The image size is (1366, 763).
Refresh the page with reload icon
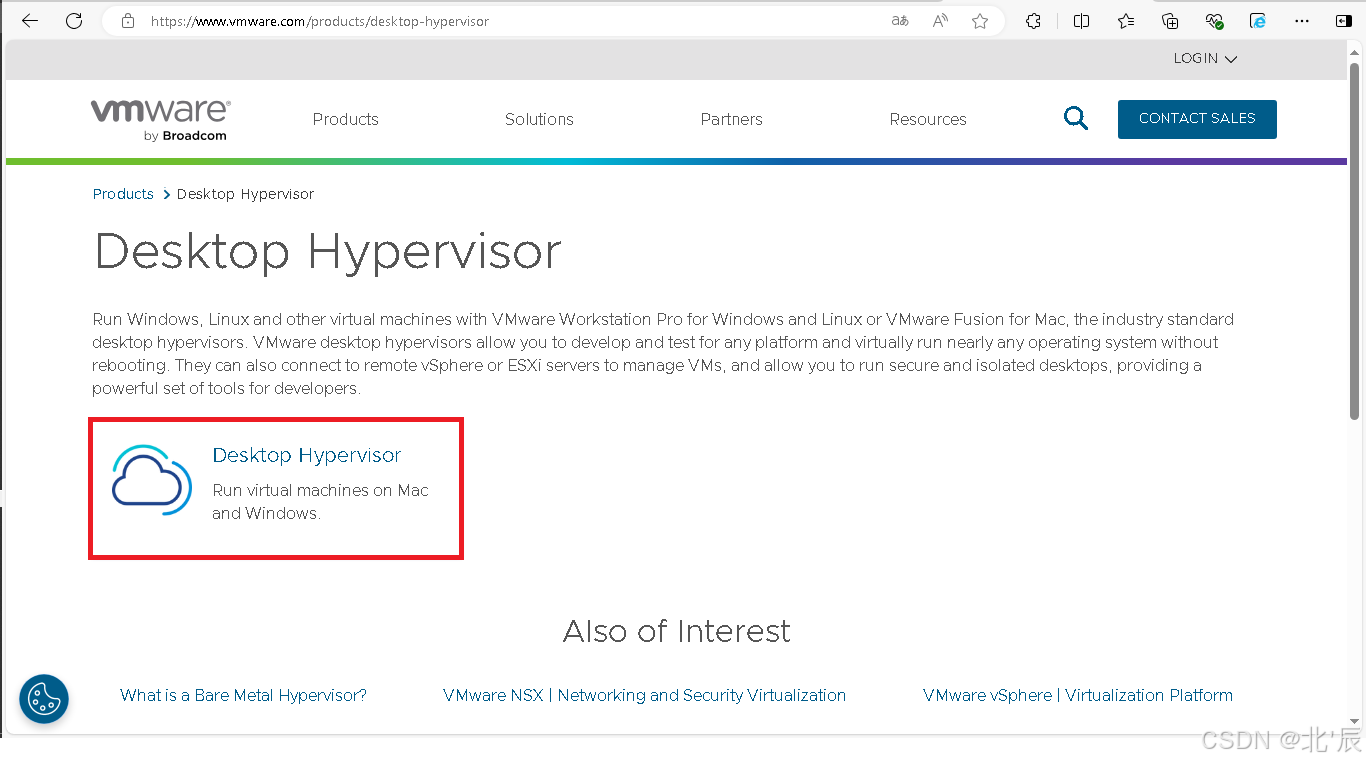(x=74, y=21)
